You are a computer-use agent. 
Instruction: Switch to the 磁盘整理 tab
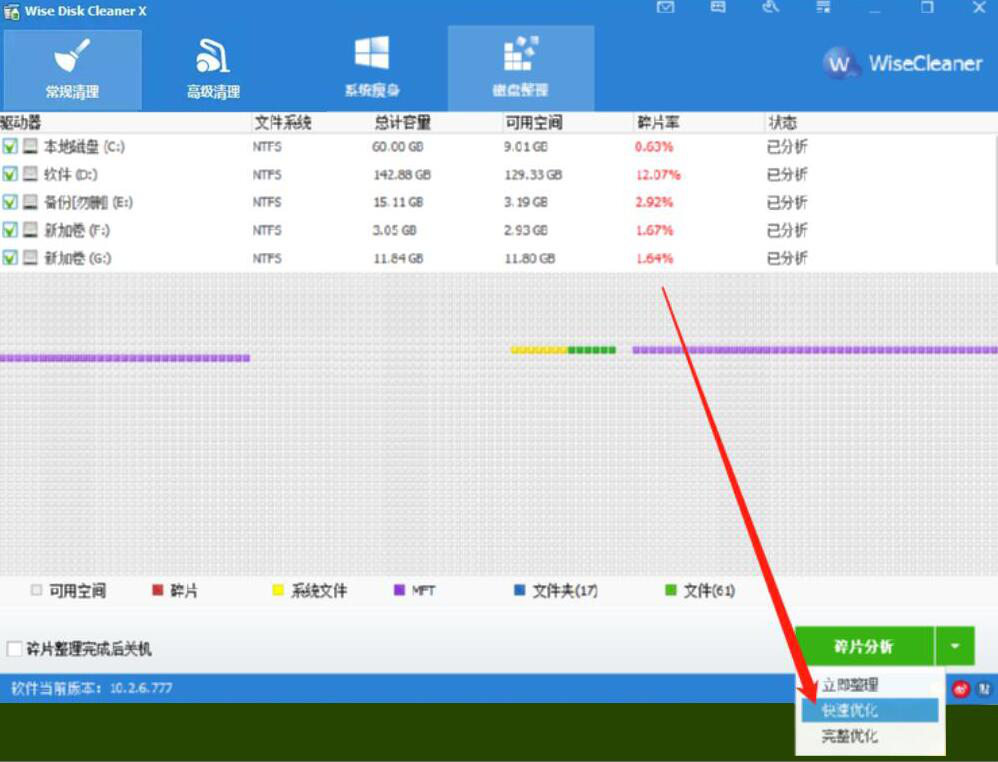(x=521, y=69)
